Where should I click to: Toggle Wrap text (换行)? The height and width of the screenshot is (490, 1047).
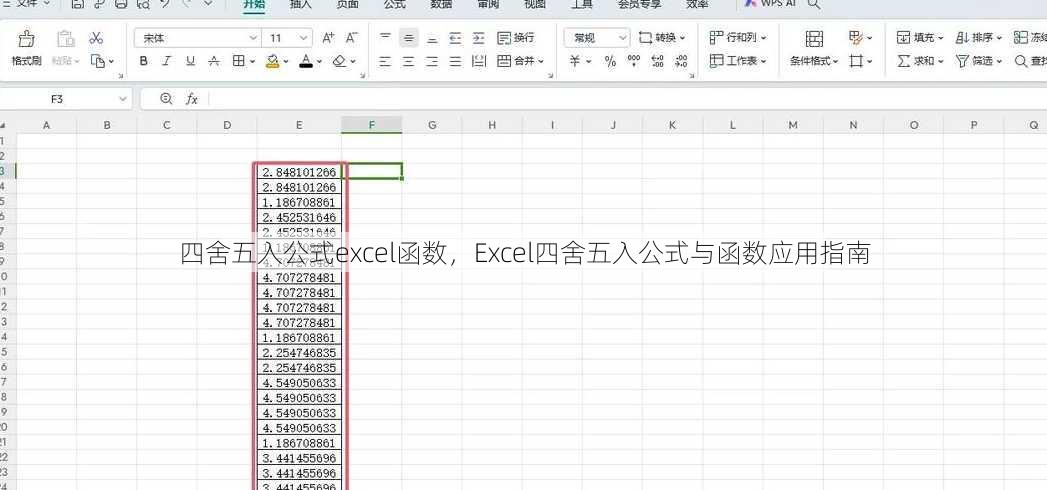point(515,38)
